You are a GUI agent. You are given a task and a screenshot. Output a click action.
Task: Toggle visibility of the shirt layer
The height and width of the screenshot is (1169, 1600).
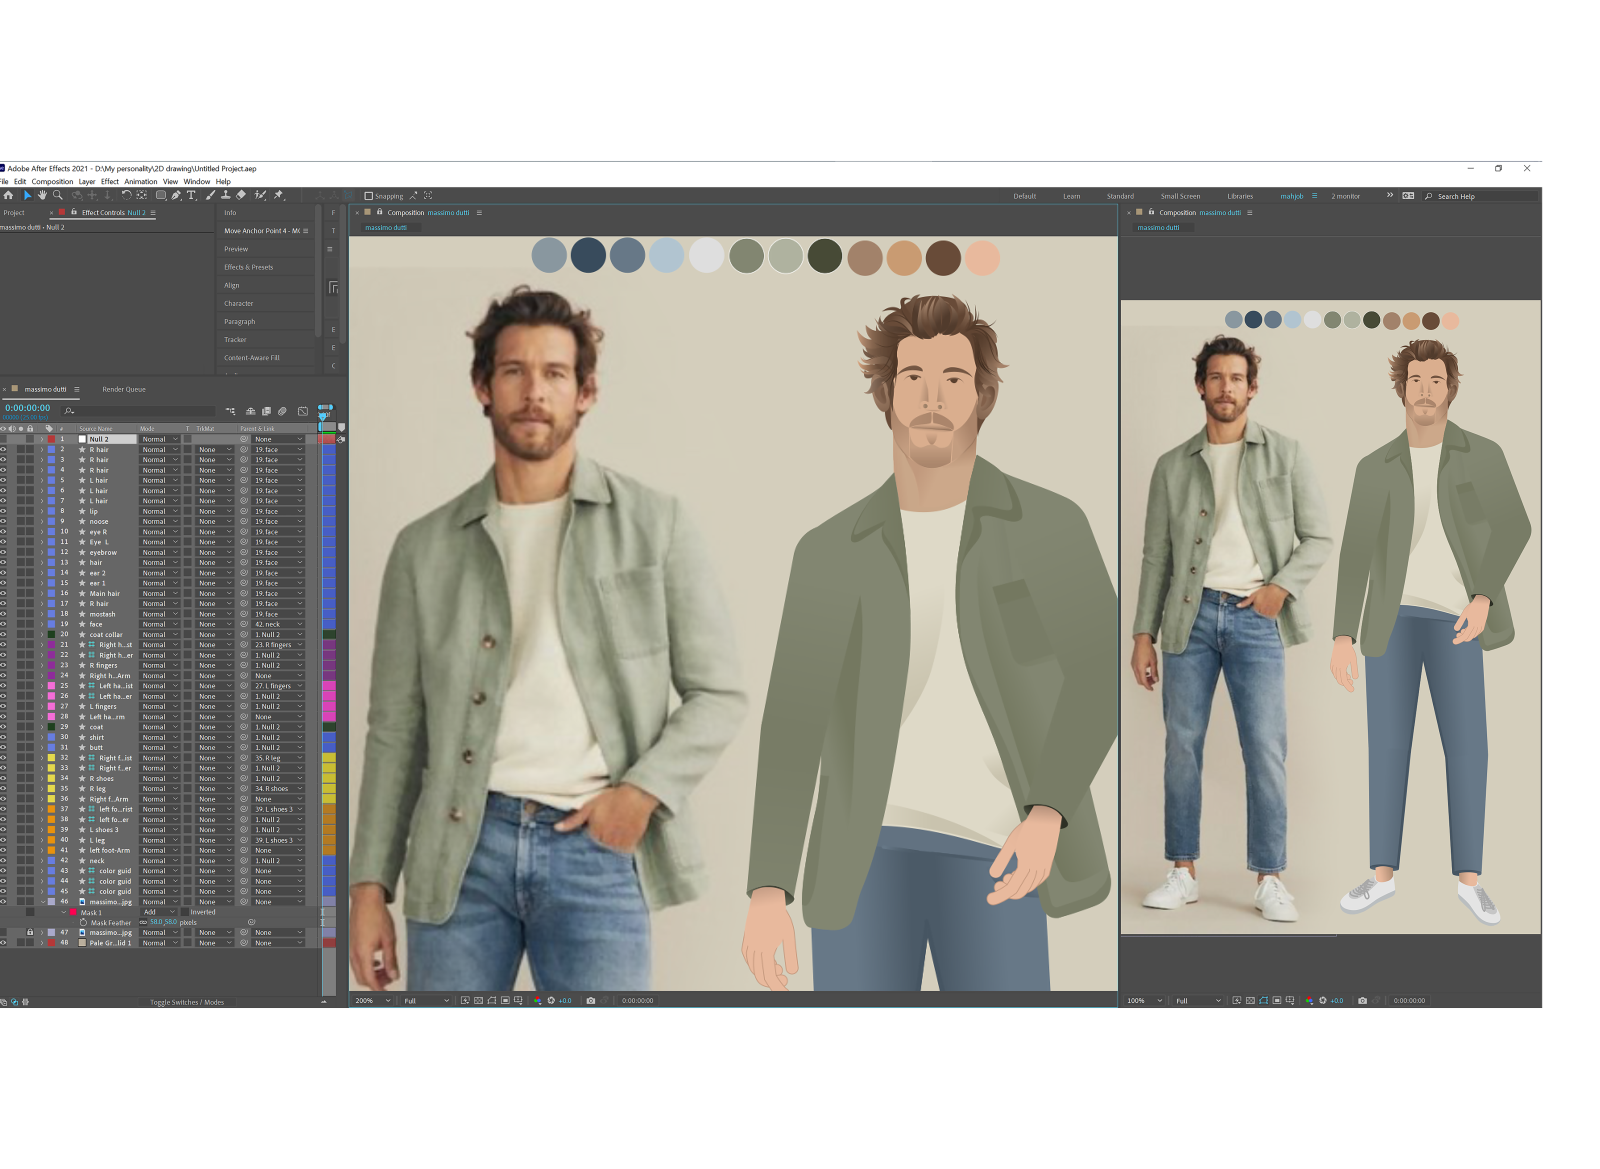tap(3, 737)
